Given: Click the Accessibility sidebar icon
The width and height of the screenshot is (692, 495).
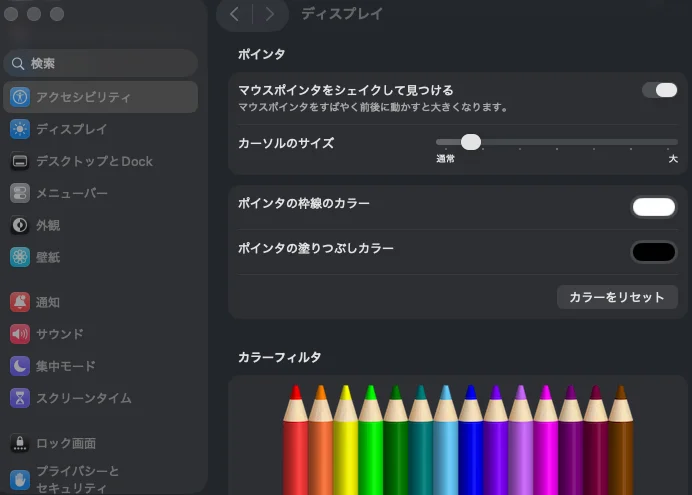Looking at the screenshot, I should click(x=20, y=97).
